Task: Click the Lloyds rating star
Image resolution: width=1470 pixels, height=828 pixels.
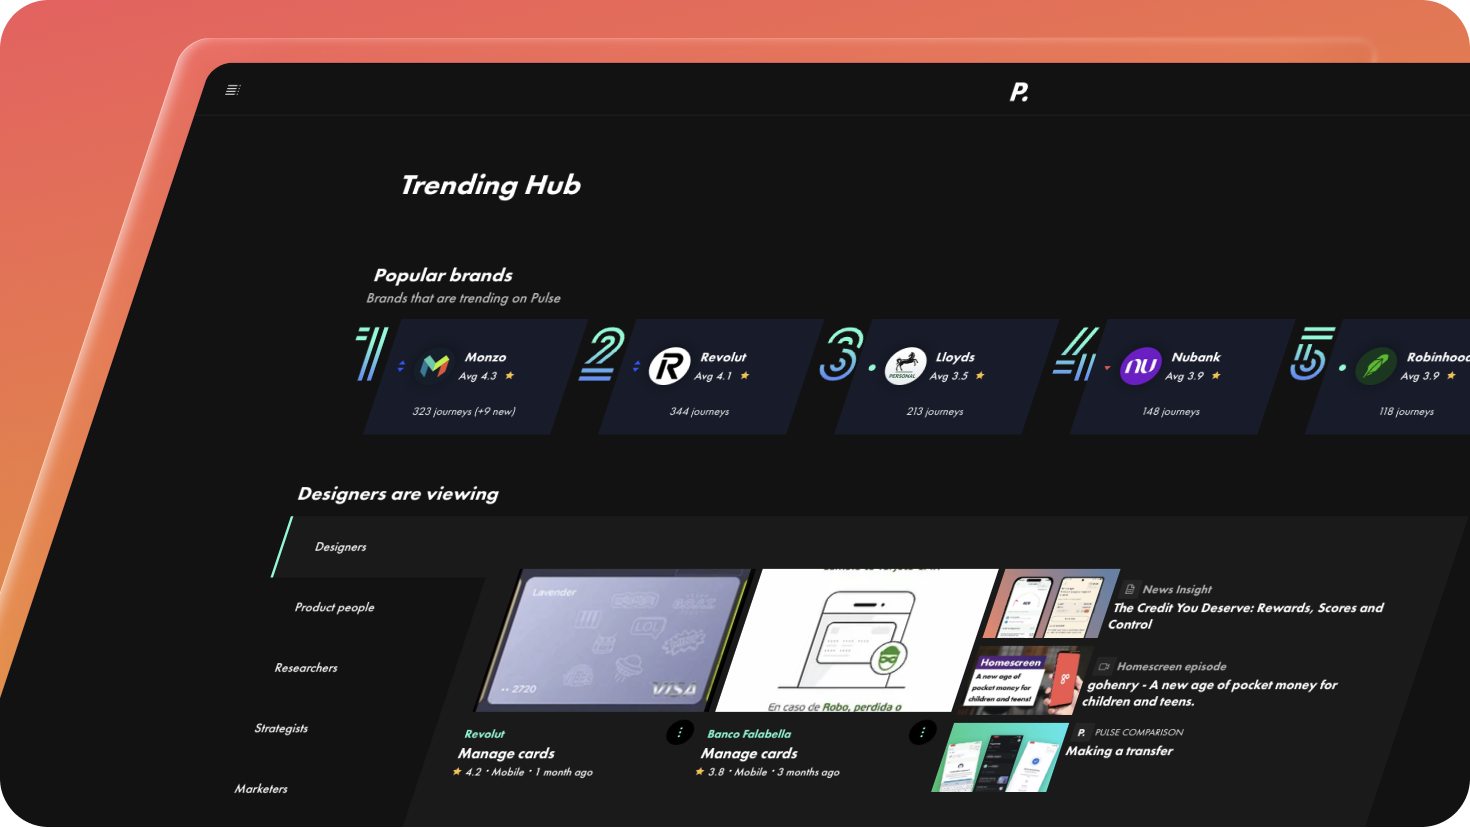Action: coord(980,376)
